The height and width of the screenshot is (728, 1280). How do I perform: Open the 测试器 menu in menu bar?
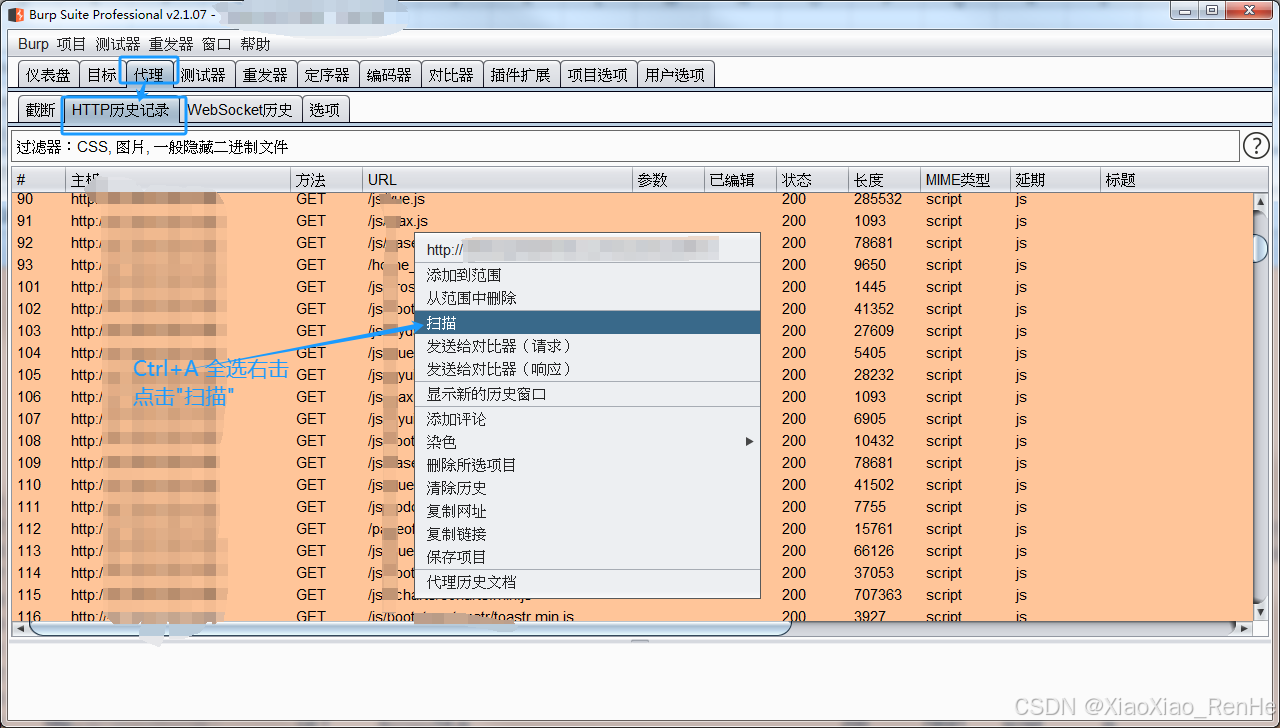(118, 44)
